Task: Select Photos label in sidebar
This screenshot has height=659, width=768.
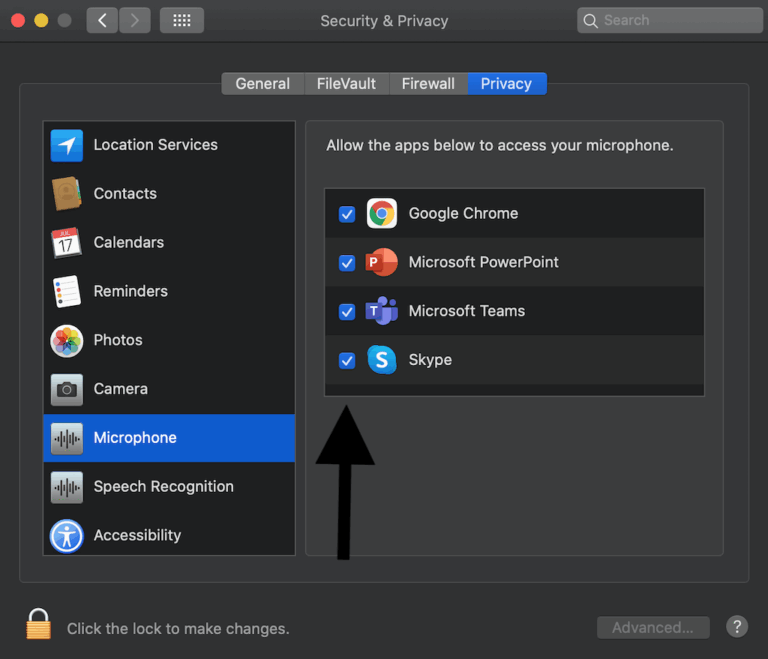Action: pos(118,340)
